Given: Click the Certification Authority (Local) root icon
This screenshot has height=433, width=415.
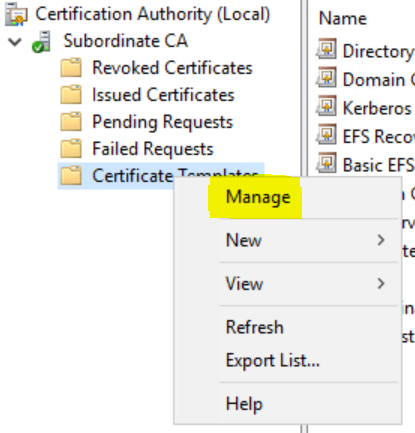Looking at the screenshot, I should tap(16, 14).
